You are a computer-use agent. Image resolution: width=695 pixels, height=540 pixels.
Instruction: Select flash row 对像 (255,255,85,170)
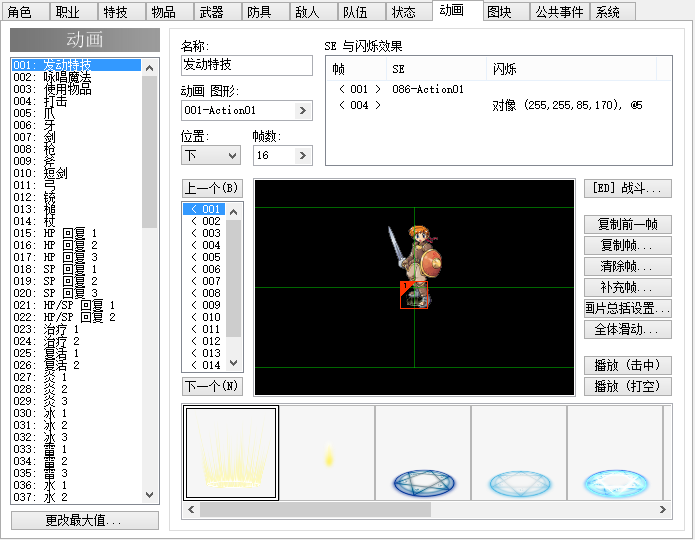coord(499,105)
